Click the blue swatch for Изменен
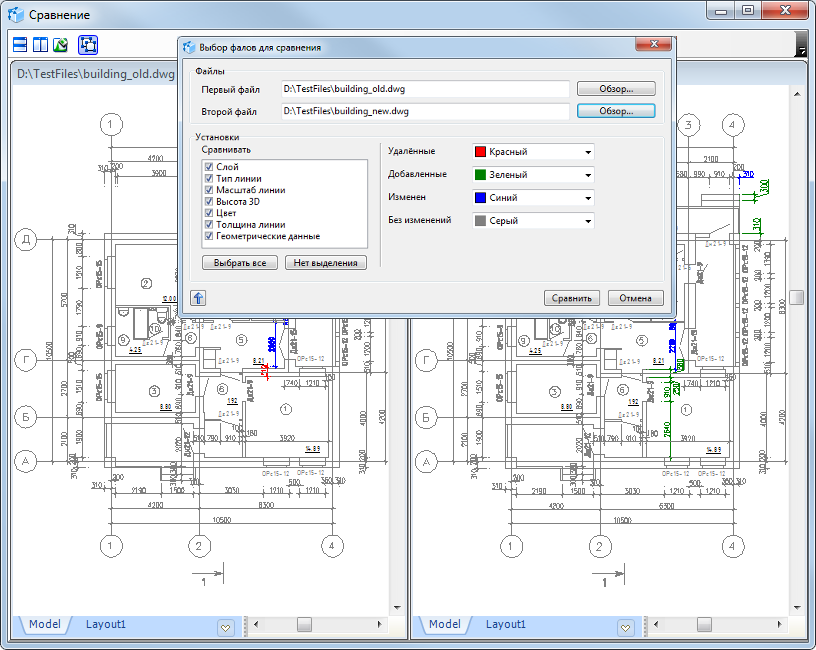Image resolution: width=816 pixels, height=650 pixels. [x=481, y=198]
